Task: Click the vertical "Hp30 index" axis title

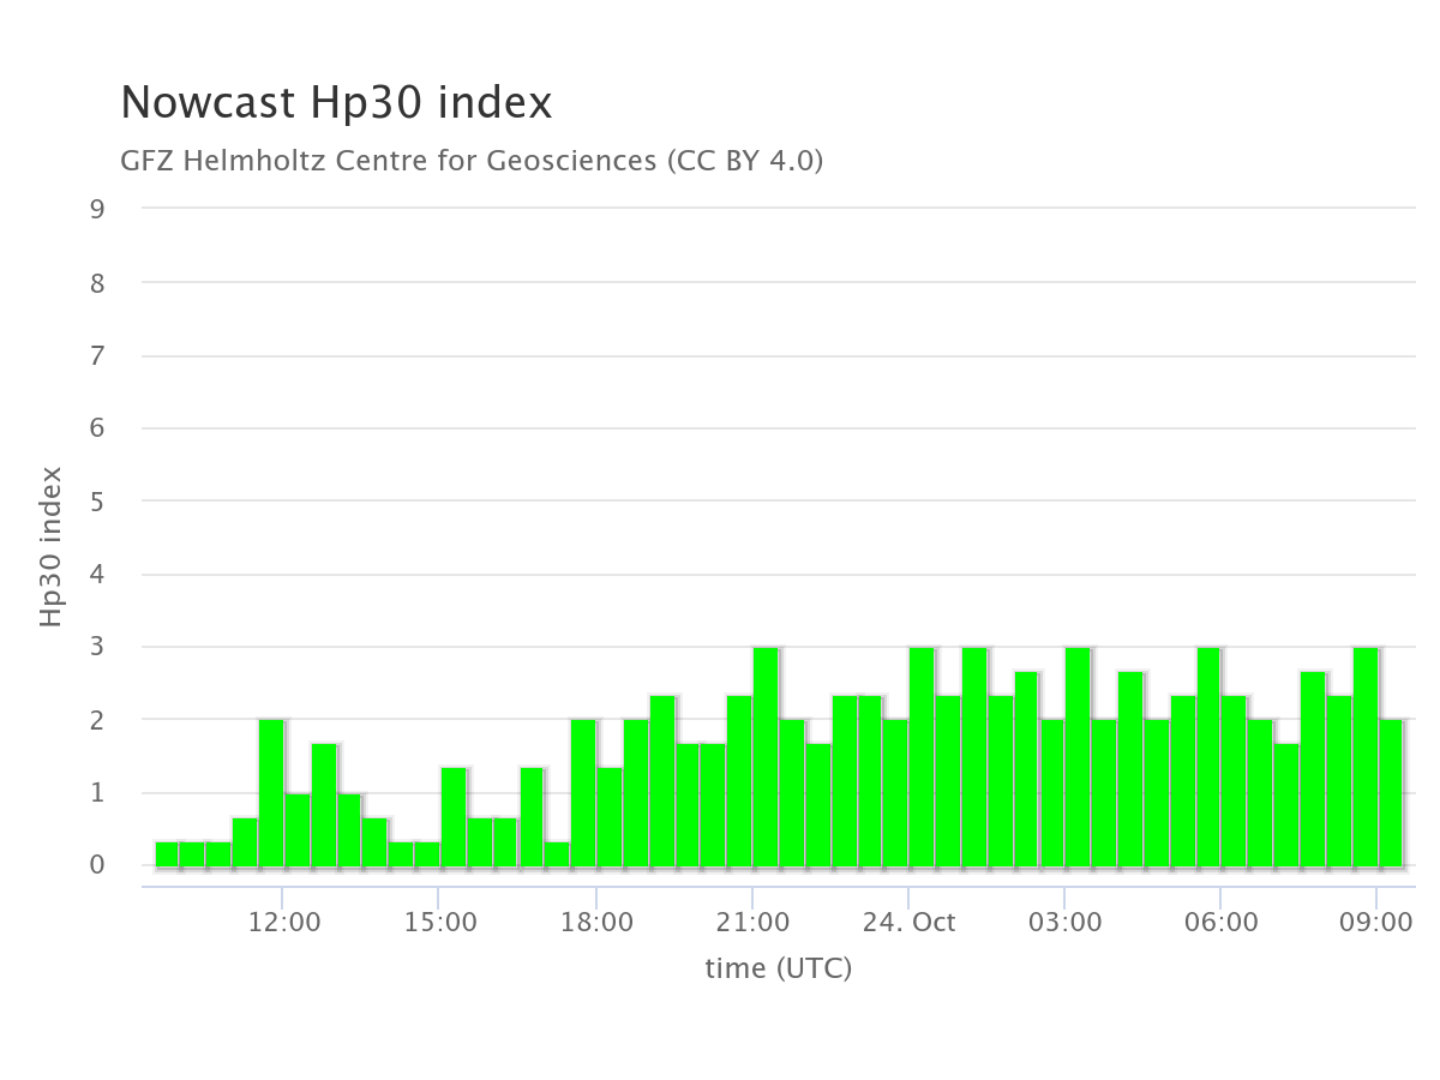Action: pos(51,547)
